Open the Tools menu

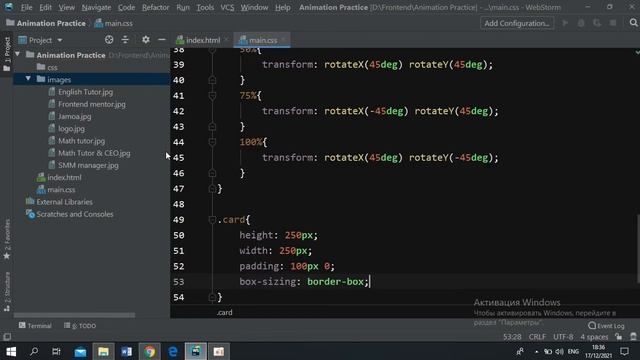point(205,7)
